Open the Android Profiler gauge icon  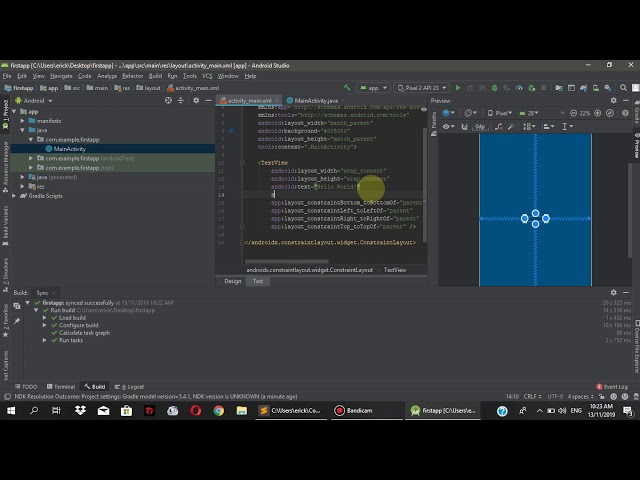[x=519, y=88]
